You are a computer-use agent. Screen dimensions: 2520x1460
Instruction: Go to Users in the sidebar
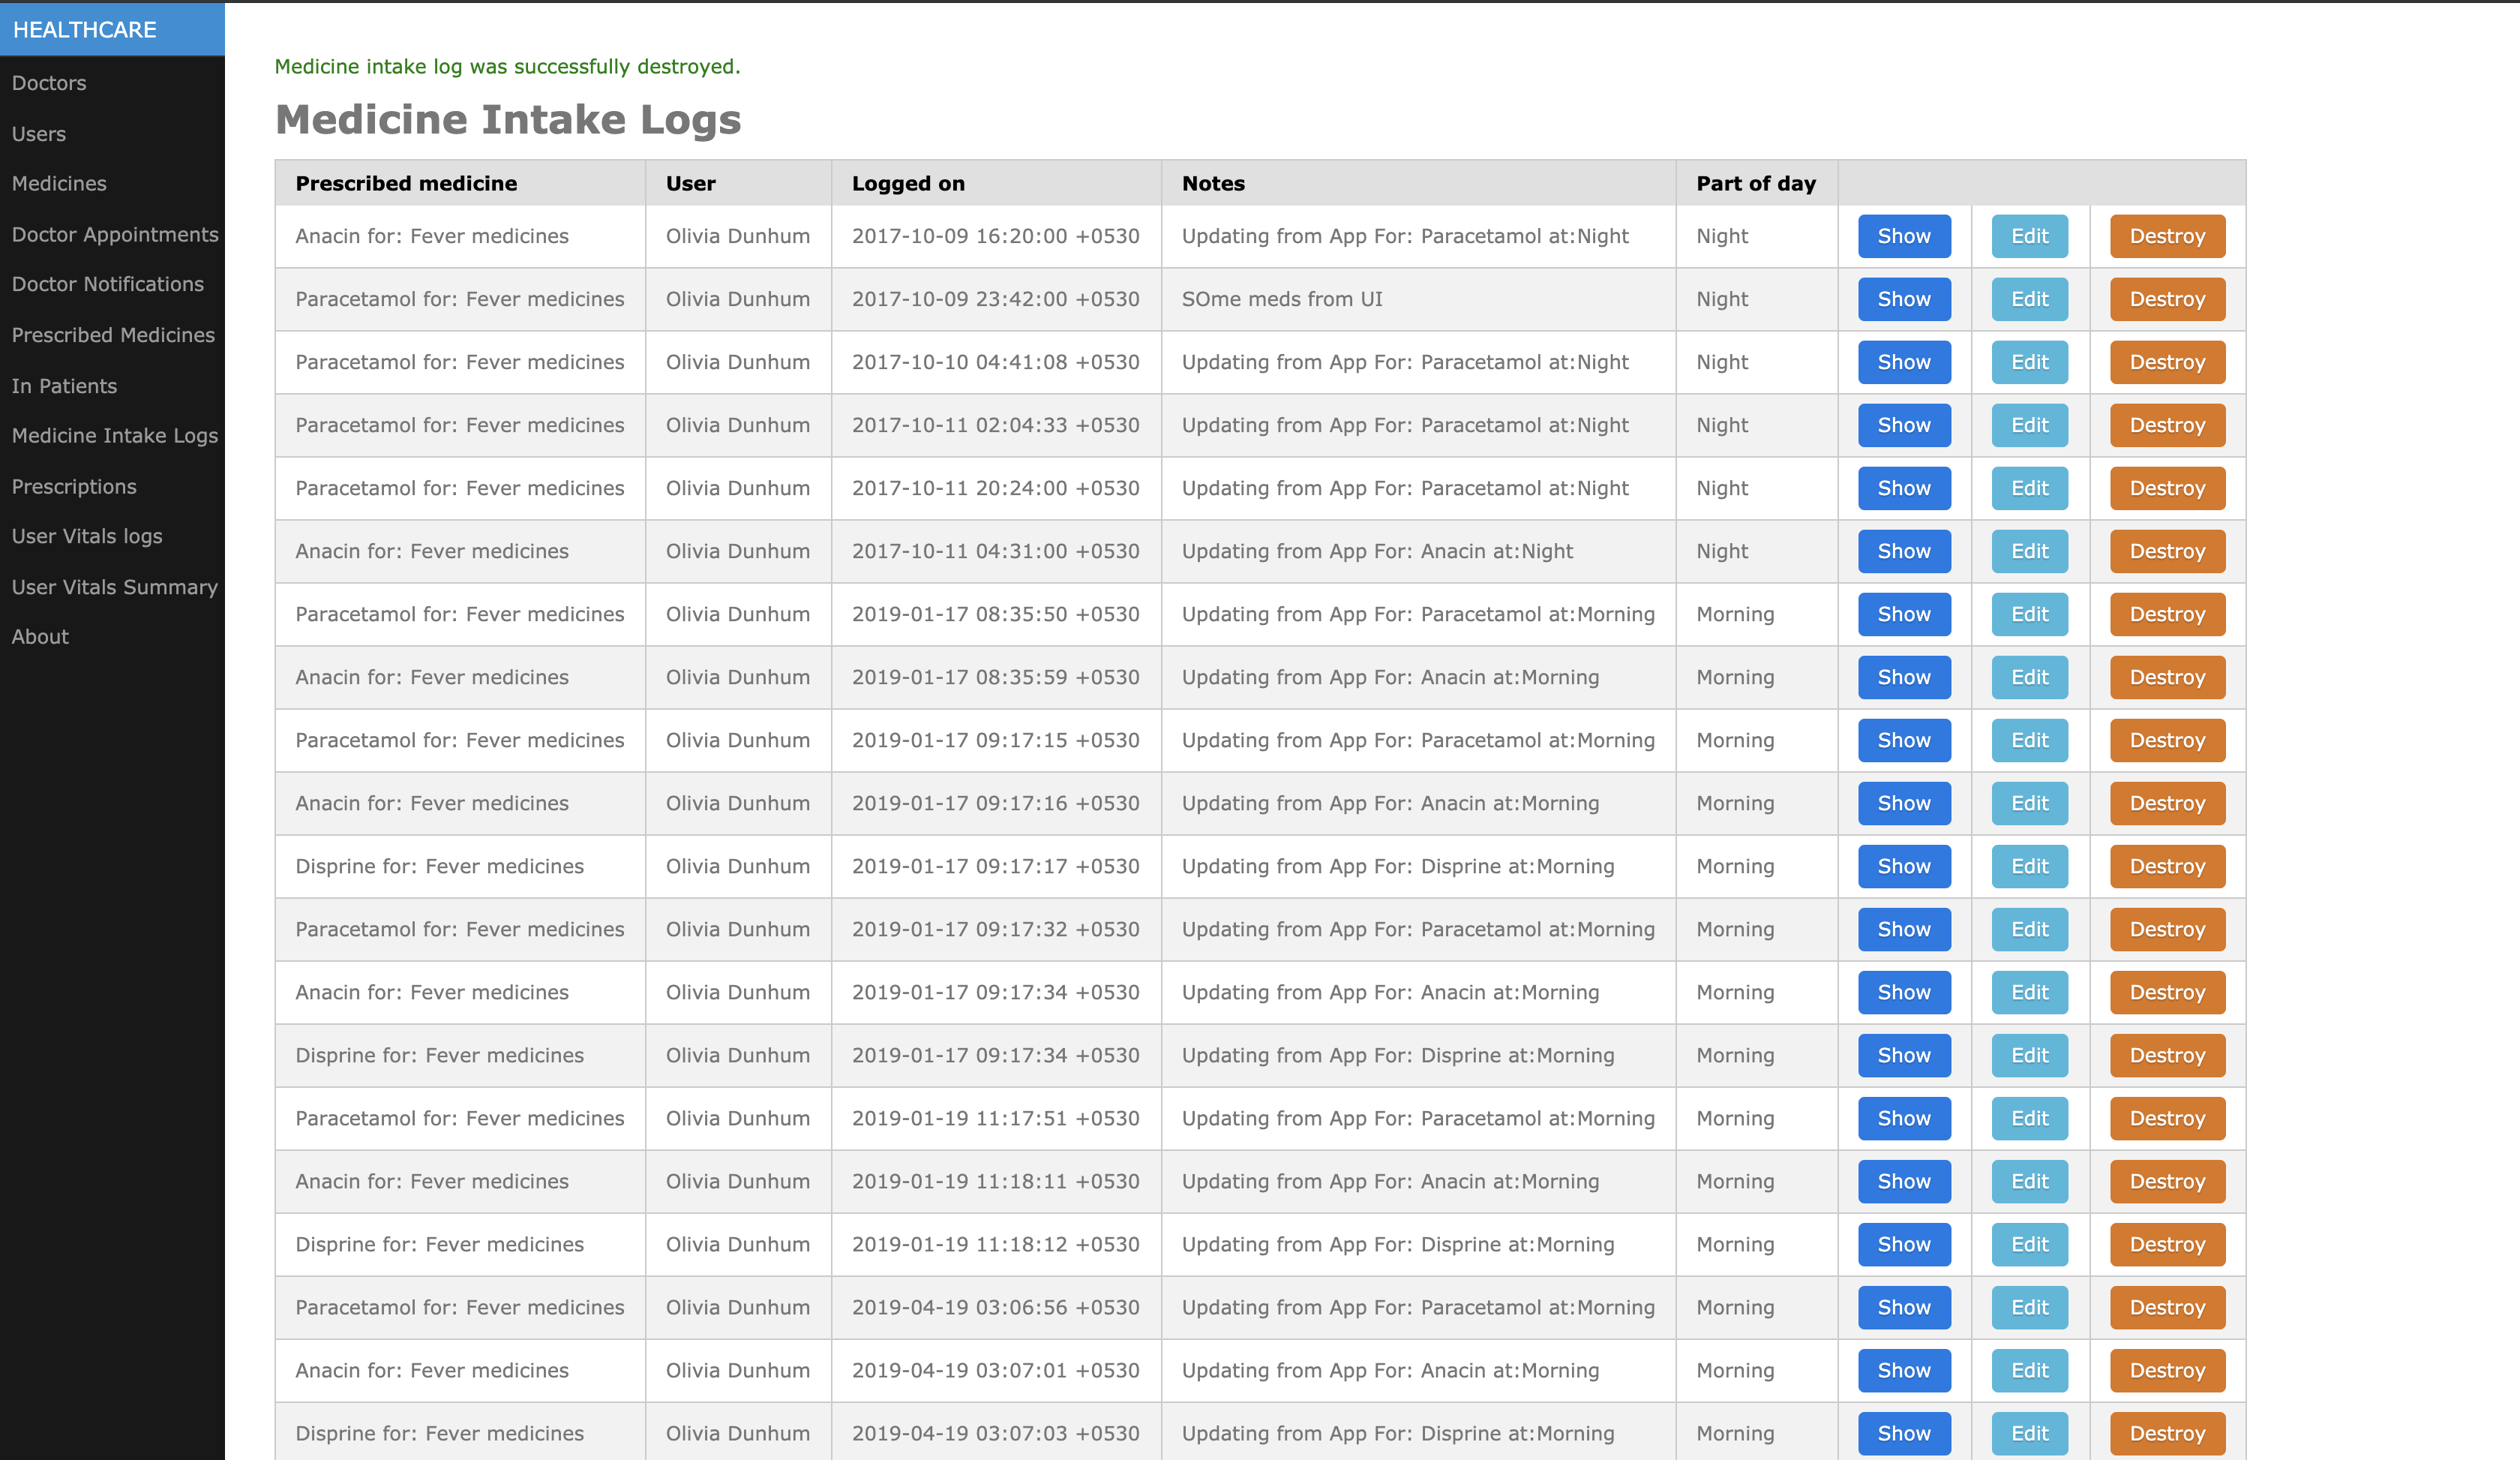[x=39, y=134]
